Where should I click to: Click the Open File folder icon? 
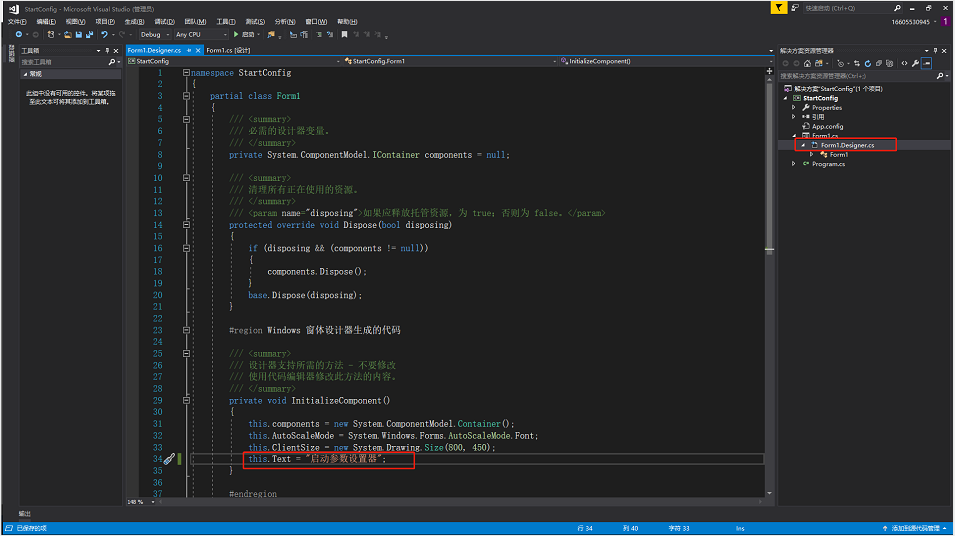68,35
